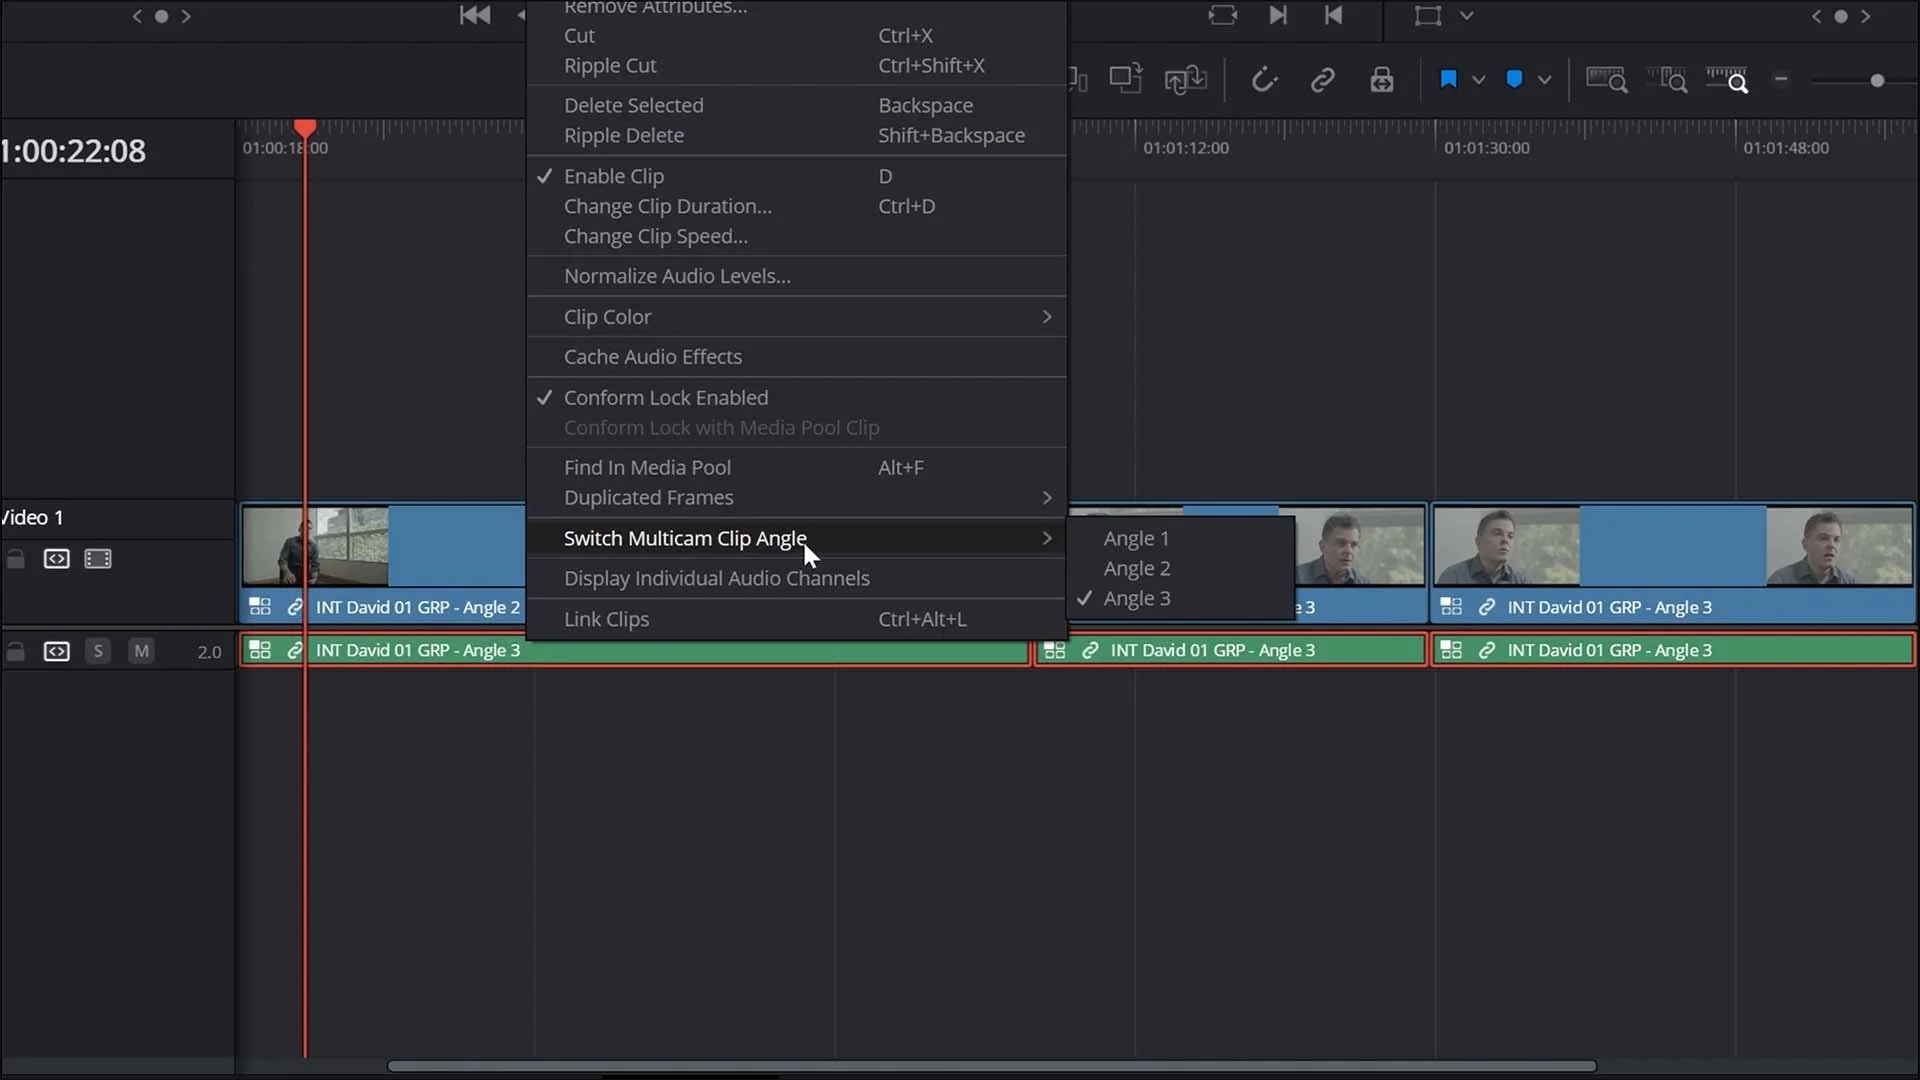Viewport: 1920px width, 1080px height.
Task: Adjust the timeline zoom slider handle
Action: (1878, 80)
